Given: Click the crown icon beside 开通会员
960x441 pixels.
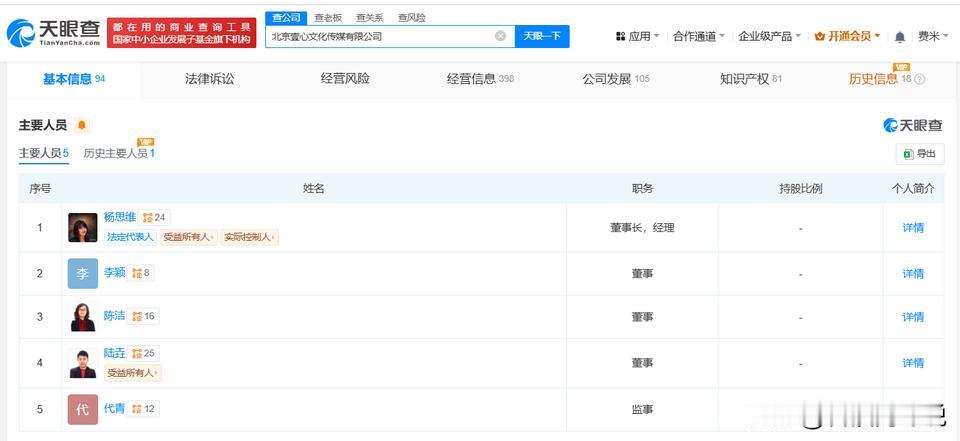Looking at the screenshot, I should pyautogui.click(x=820, y=37).
